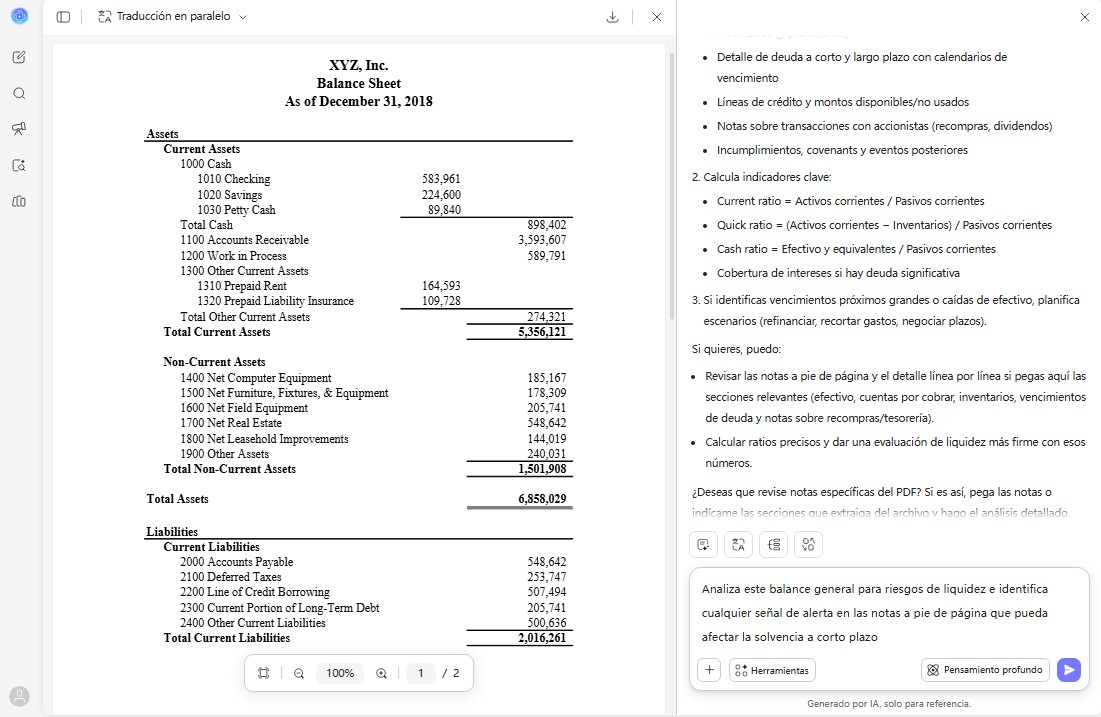Click 'Total Current Assets' value 5,356,121

point(542,331)
